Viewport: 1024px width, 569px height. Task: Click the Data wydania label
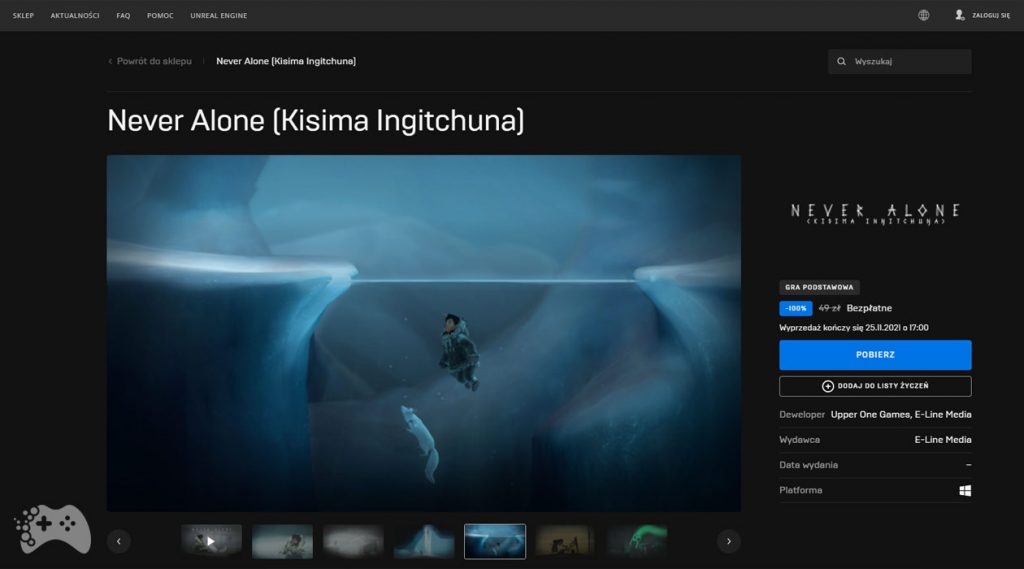click(x=808, y=465)
